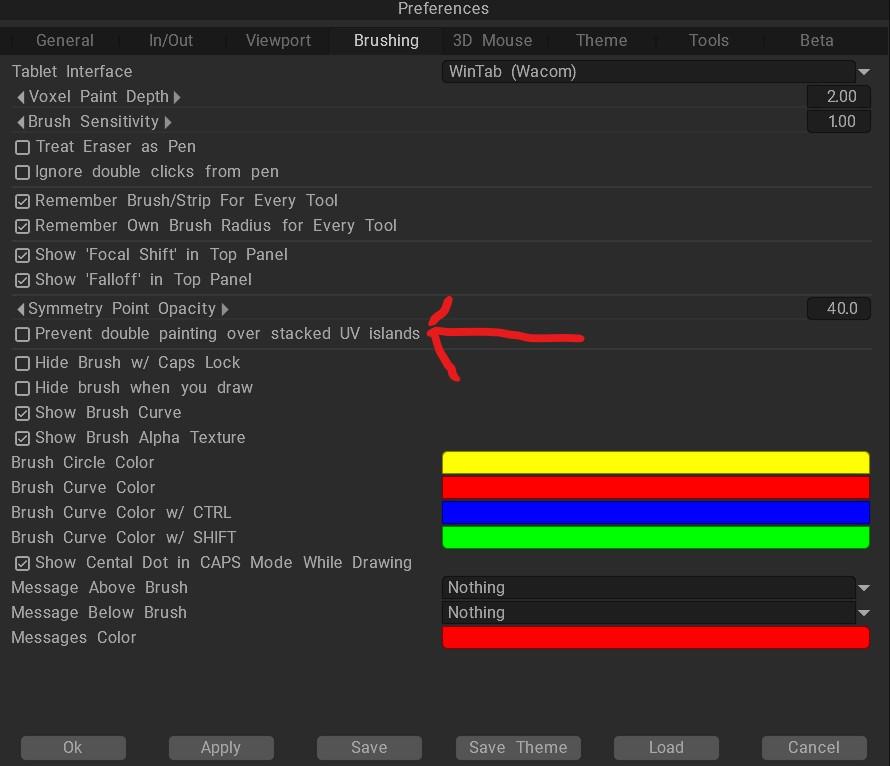
Task: Enable Prevent double painting over stacked UV islands
Action: point(22,334)
